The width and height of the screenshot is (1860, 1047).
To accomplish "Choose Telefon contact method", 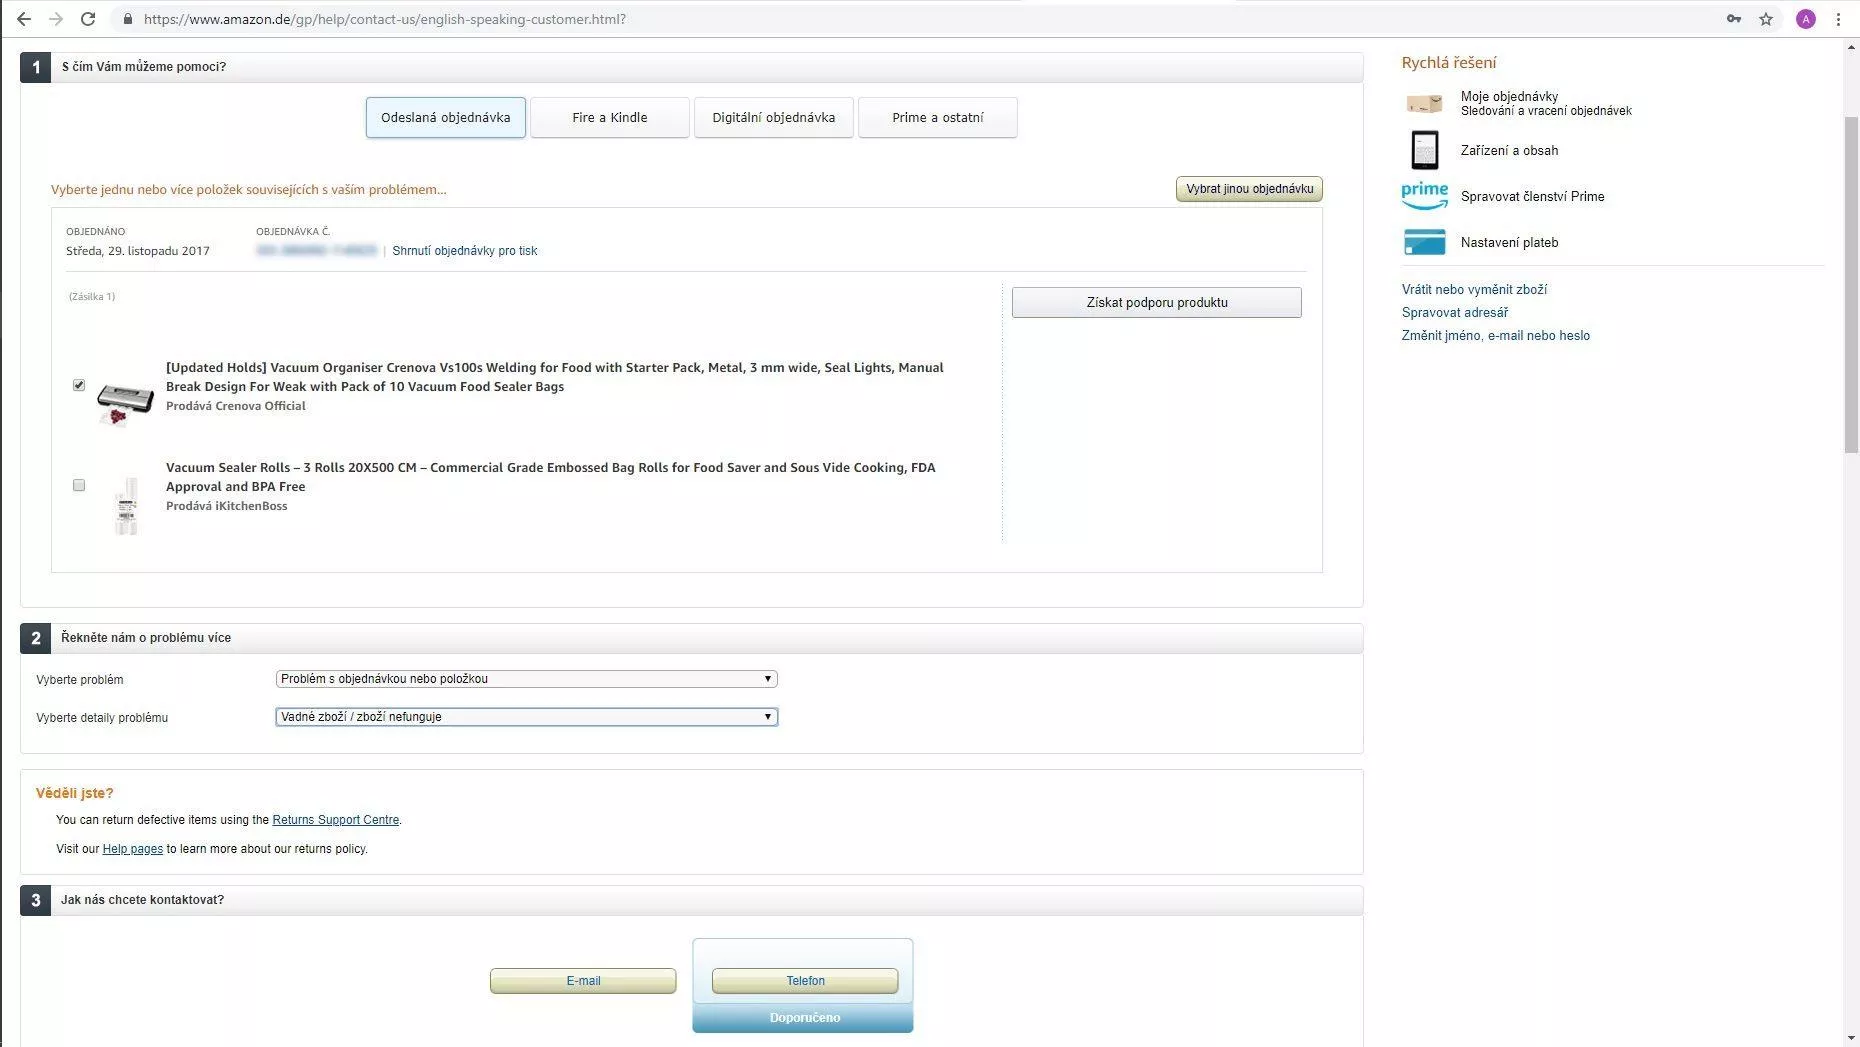I will [x=805, y=981].
